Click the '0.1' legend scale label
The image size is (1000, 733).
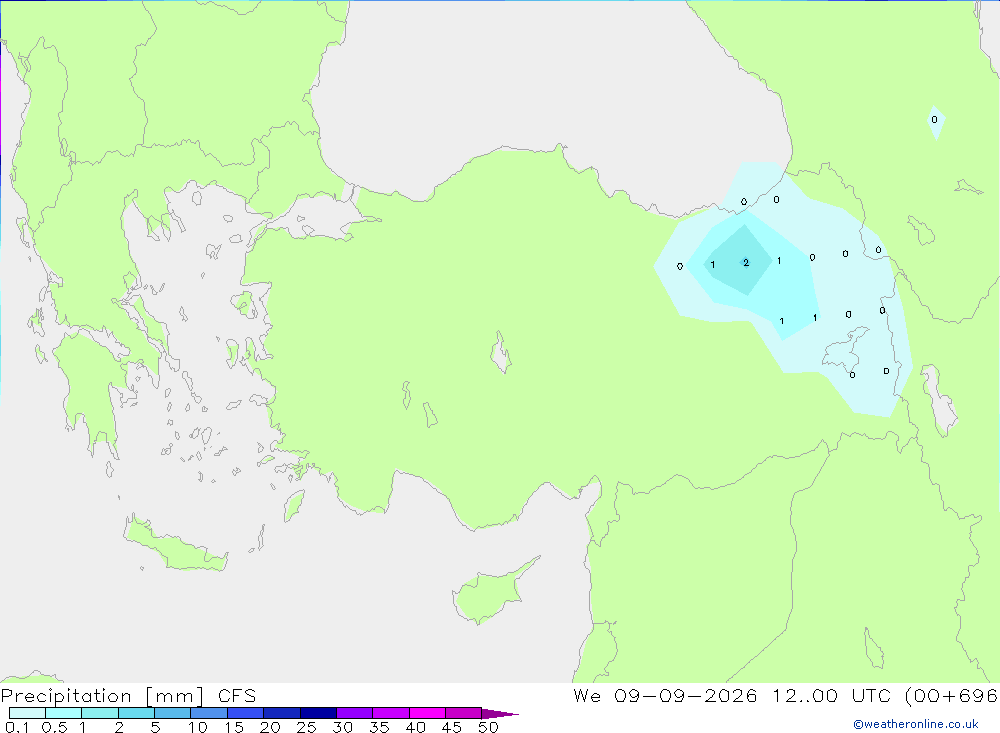coord(17,727)
